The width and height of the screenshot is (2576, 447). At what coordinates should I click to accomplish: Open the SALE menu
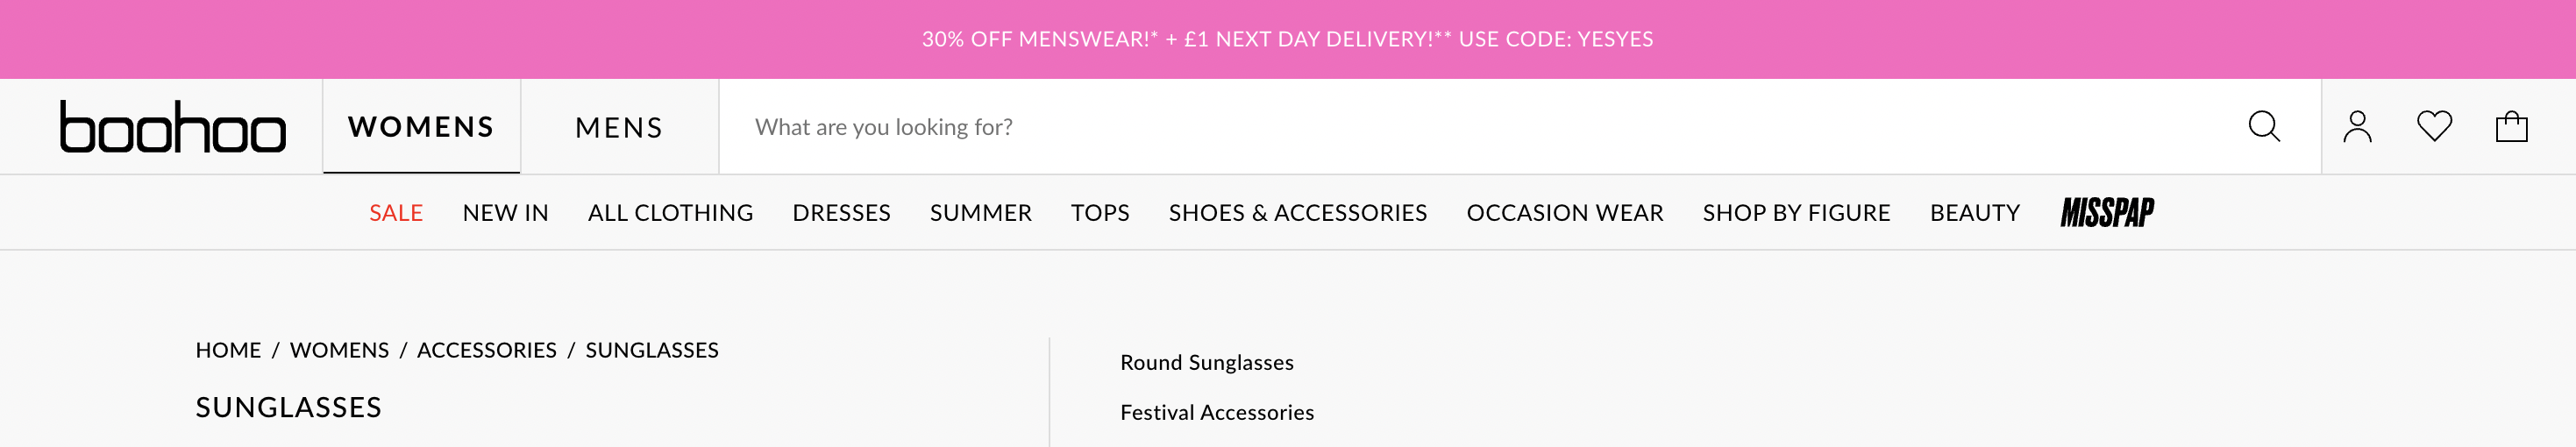(396, 213)
